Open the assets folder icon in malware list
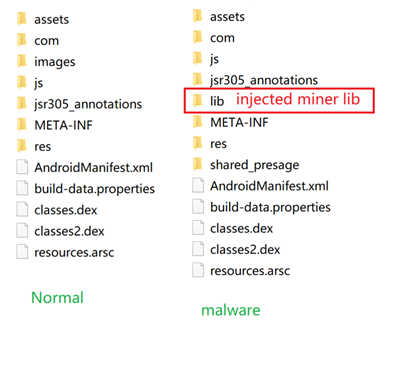The image size is (397, 365). (x=198, y=16)
